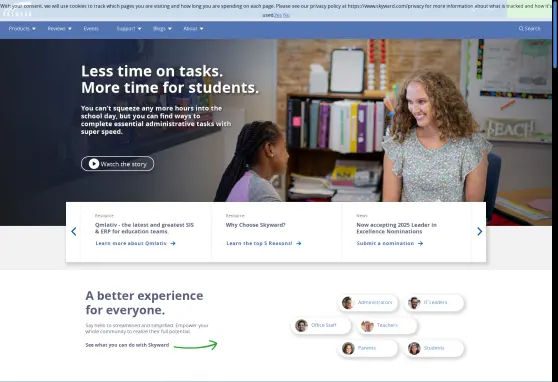This screenshot has height=382, width=558.
Task: Show the previous carousel card using the left arrow
Action: tap(74, 232)
